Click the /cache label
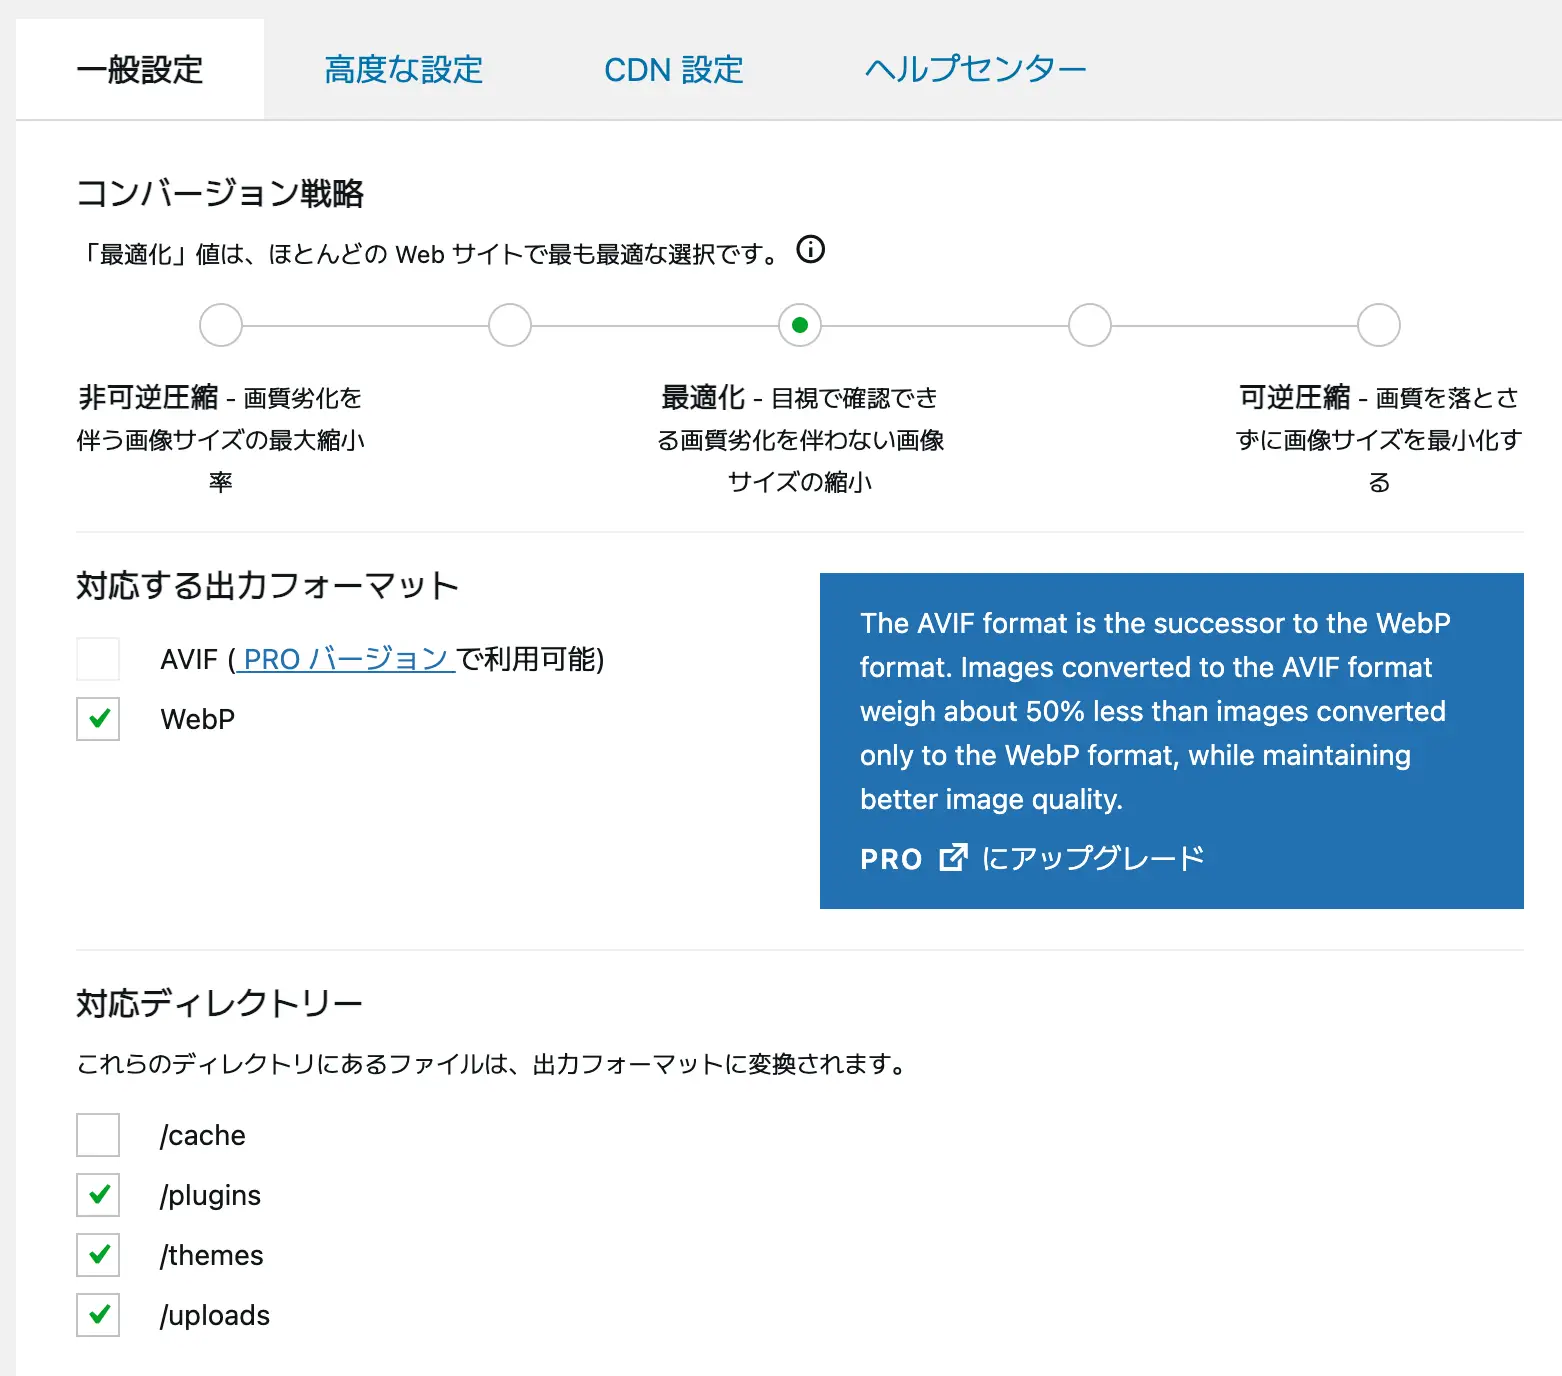This screenshot has height=1376, width=1562. tap(203, 1135)
